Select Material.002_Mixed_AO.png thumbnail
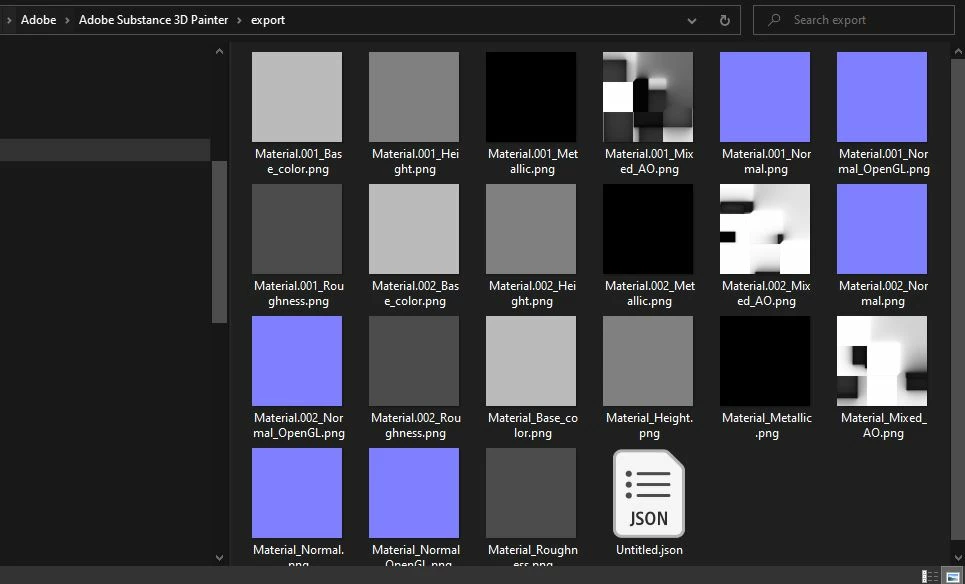 click(x=764, y=229)
